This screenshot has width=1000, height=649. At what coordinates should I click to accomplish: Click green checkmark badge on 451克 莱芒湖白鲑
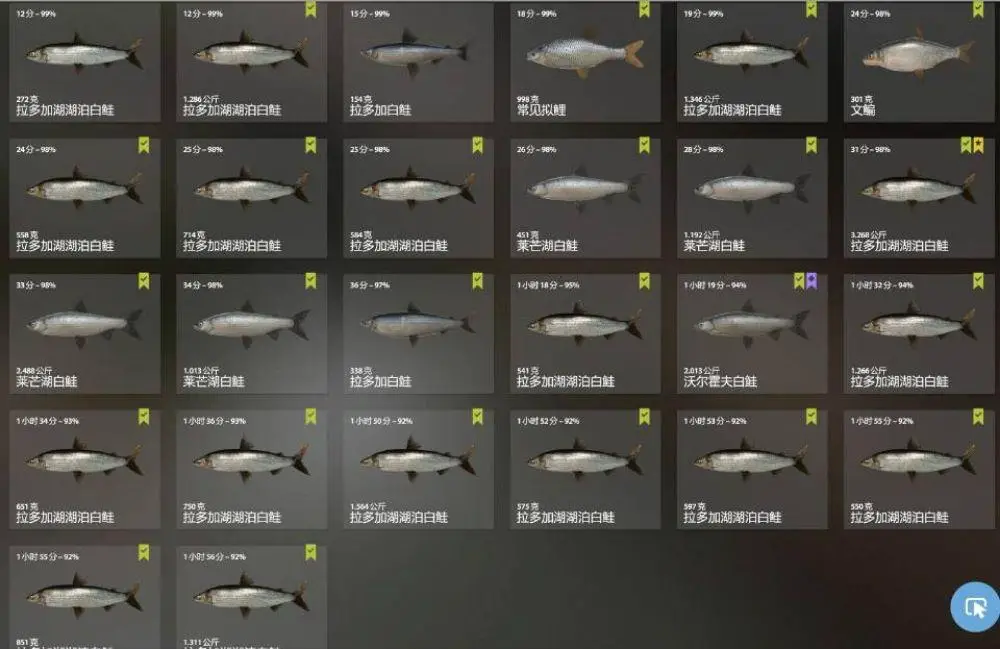tap(644, 145)
